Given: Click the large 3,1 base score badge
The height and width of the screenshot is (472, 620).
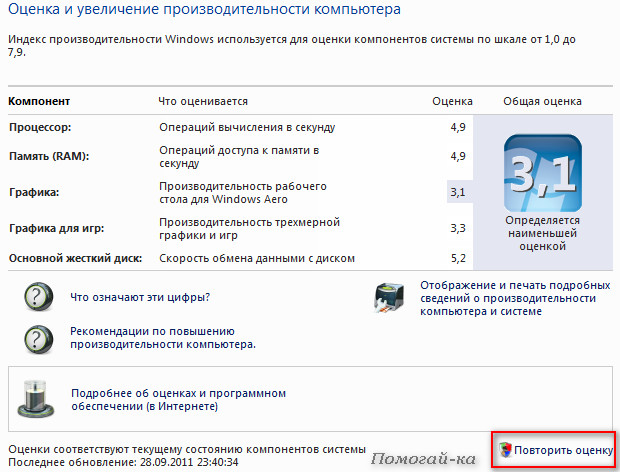Looking at the screenshot, I should (x=542, y=173).
